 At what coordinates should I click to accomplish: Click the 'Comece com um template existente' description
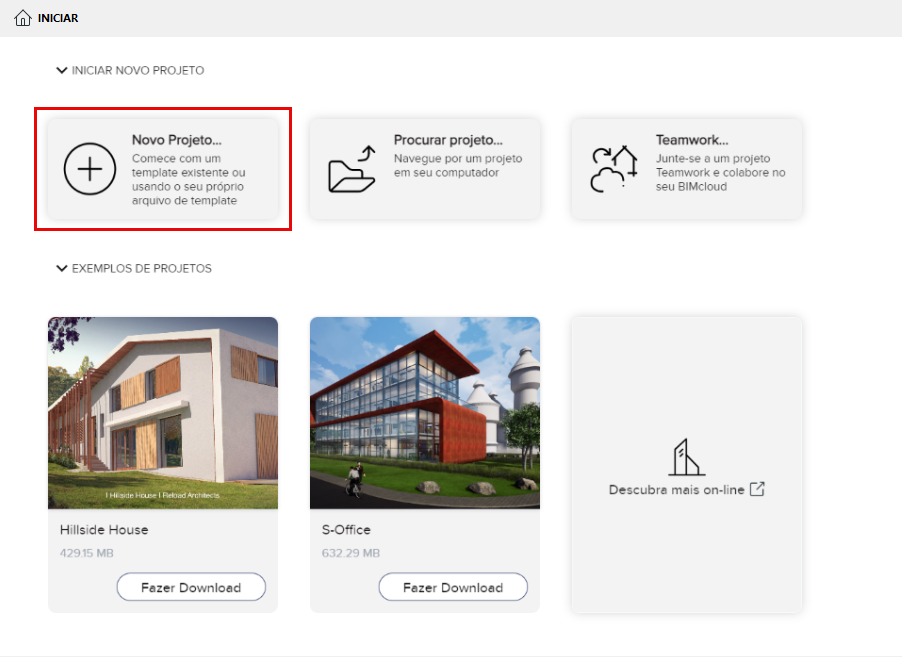point(189,179)
